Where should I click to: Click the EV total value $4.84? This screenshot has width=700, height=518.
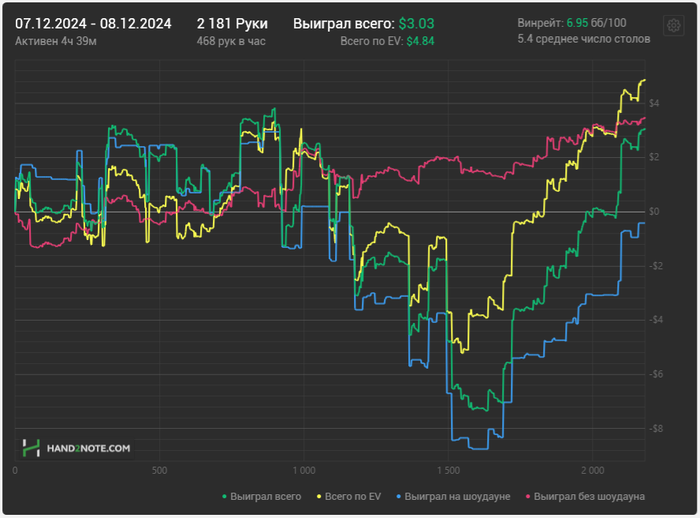pyautogui.click(x=420, y=41)
